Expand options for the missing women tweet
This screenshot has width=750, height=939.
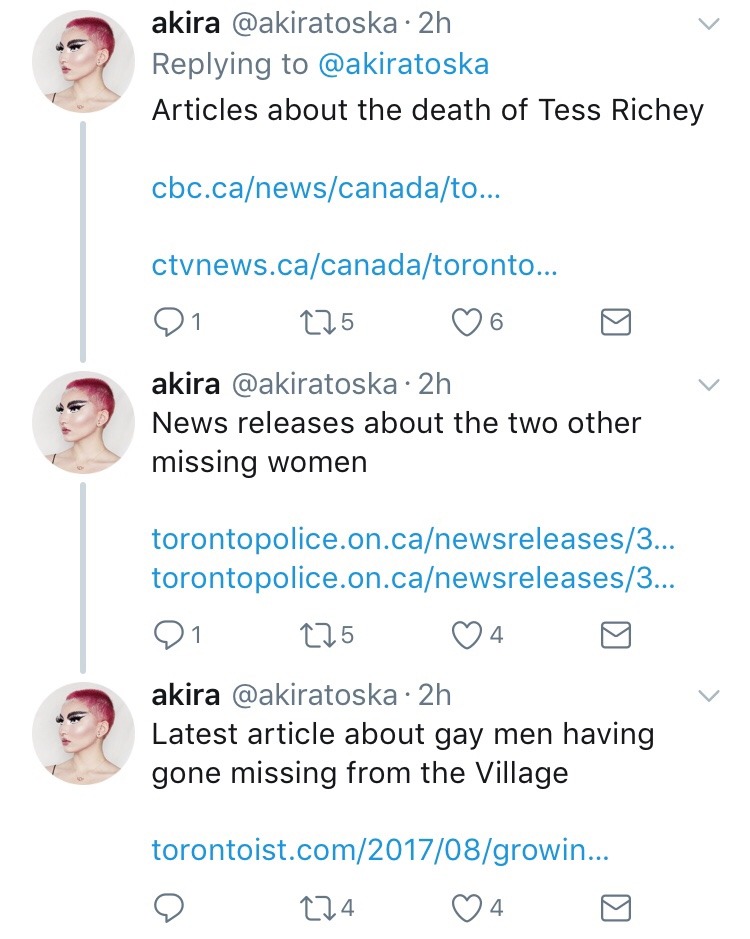708,385
